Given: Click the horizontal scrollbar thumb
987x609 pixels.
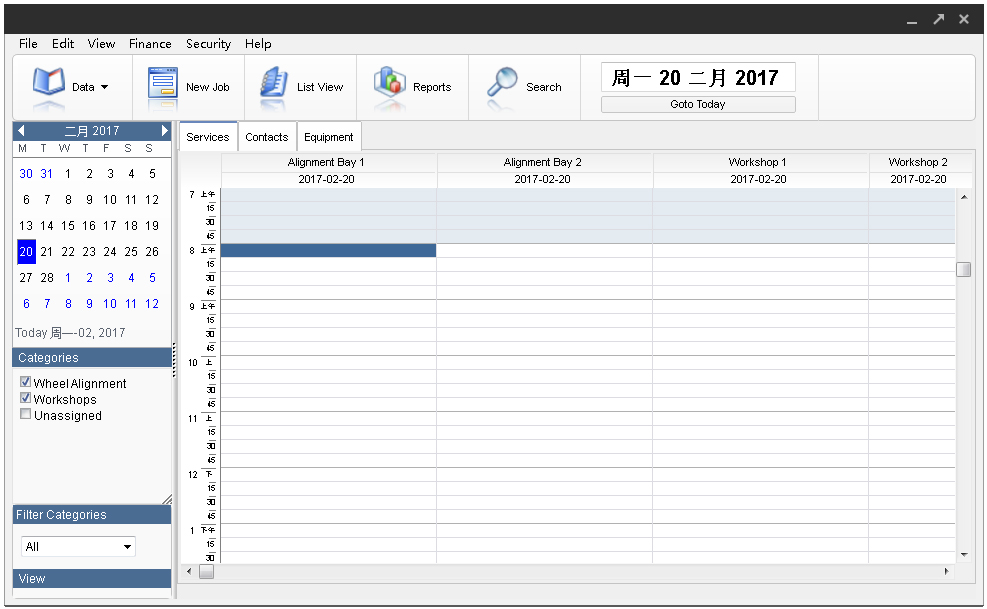Looking at the screenshot, I should click(206, 571).
